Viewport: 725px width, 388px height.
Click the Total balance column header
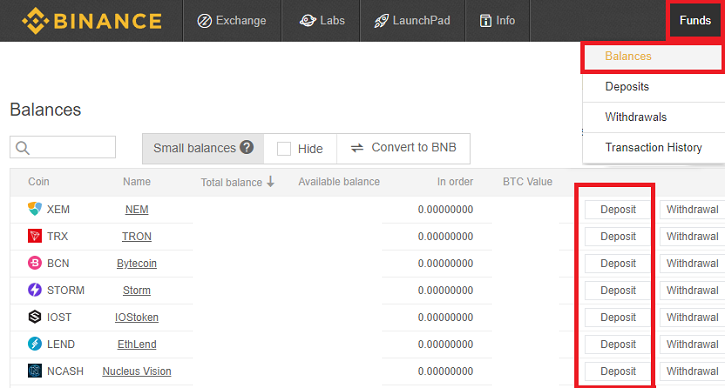click(232, 182)
